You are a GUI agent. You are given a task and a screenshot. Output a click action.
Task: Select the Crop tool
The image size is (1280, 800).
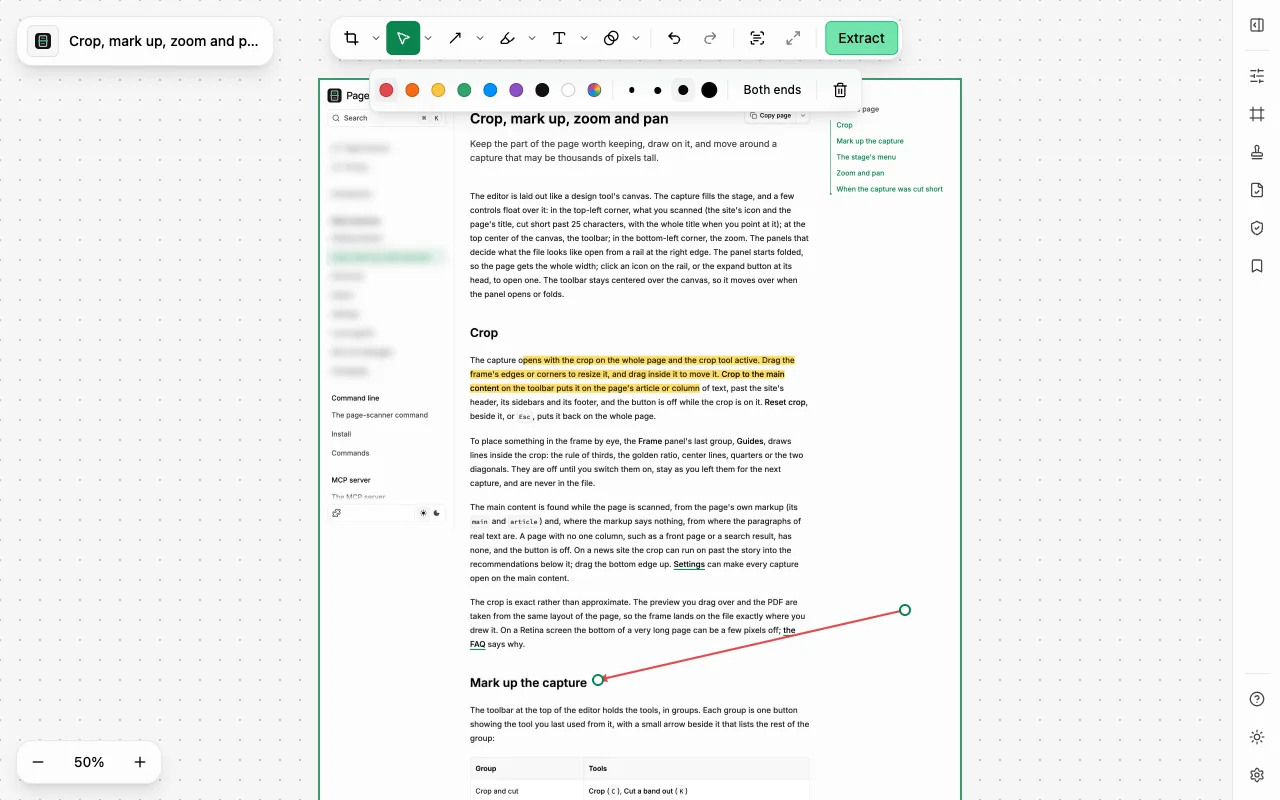tap(351, 38)
